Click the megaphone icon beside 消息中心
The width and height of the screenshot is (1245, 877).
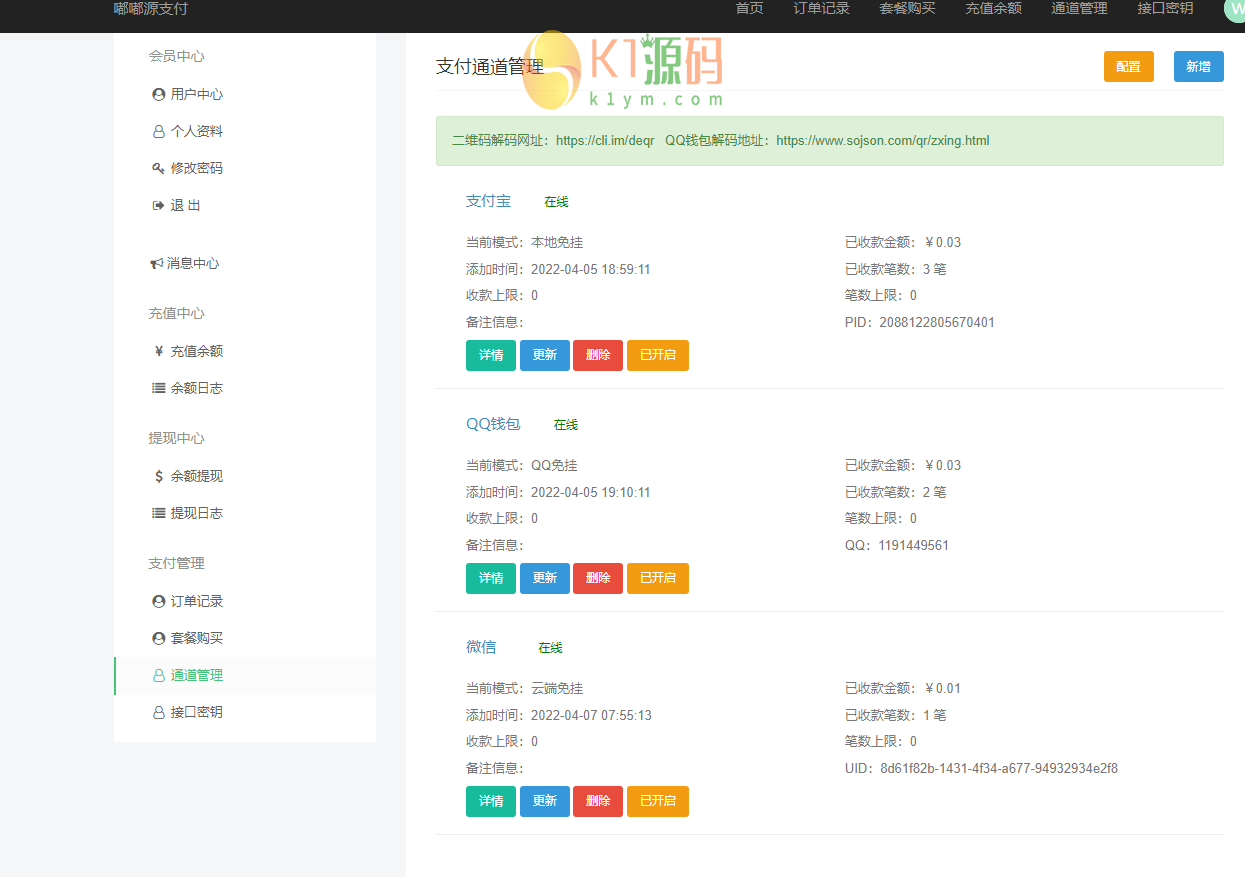click(157, 263)
